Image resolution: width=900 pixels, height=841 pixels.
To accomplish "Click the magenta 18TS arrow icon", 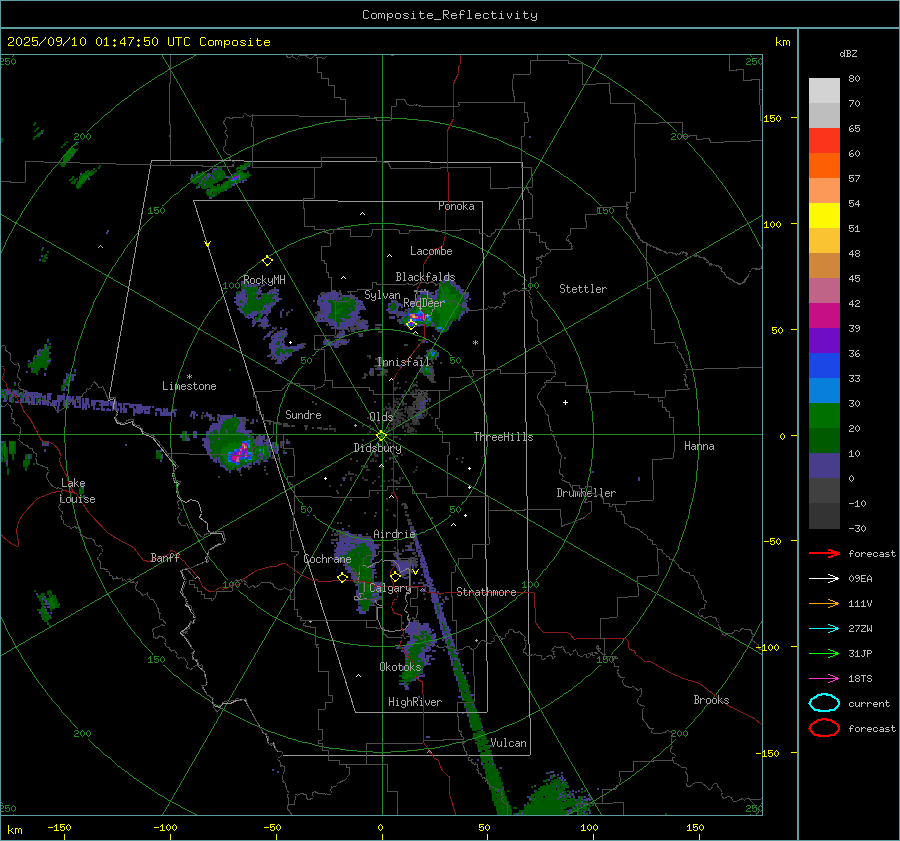I will [824, 679].
